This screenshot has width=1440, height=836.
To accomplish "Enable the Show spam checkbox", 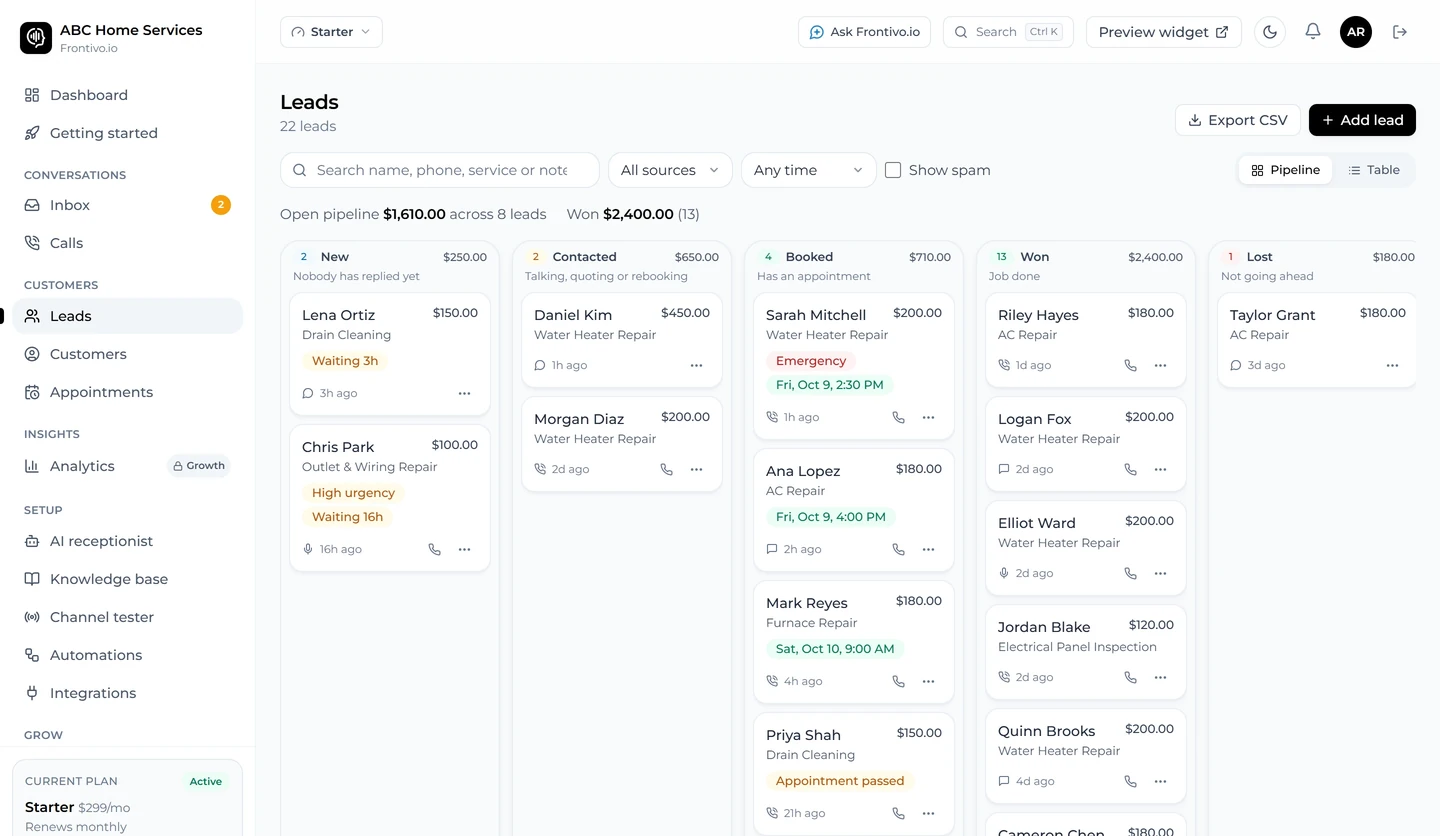I will click(x=893, y=170).
